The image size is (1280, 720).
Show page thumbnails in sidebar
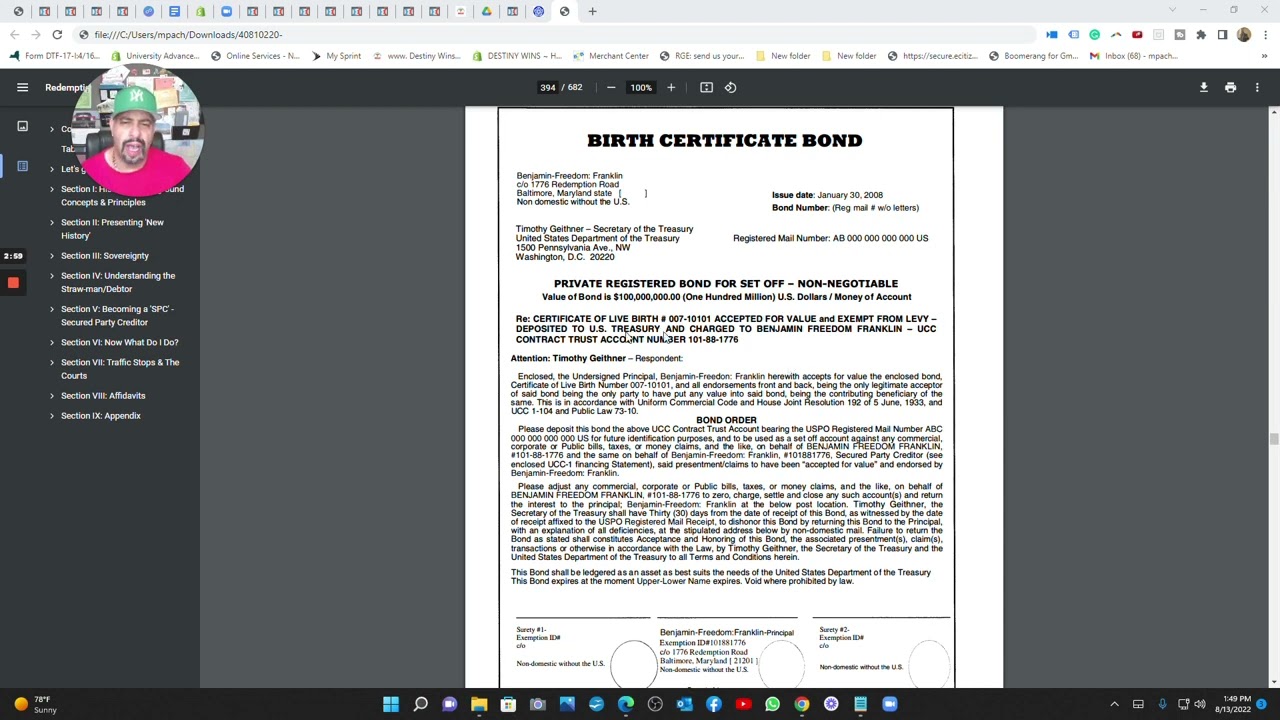click(x=22, y=126)
